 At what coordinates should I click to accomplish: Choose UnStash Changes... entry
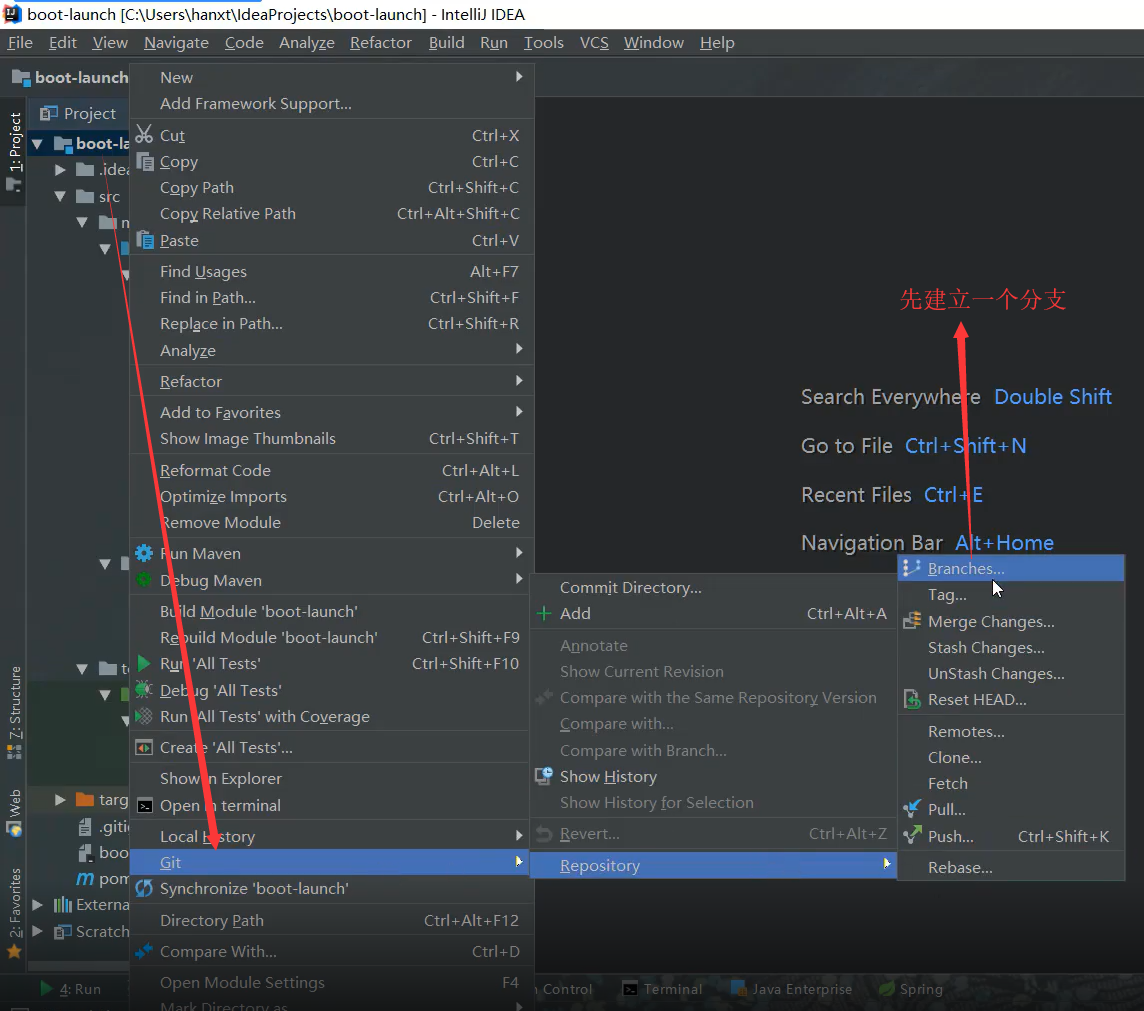[x=1010, y=673]
